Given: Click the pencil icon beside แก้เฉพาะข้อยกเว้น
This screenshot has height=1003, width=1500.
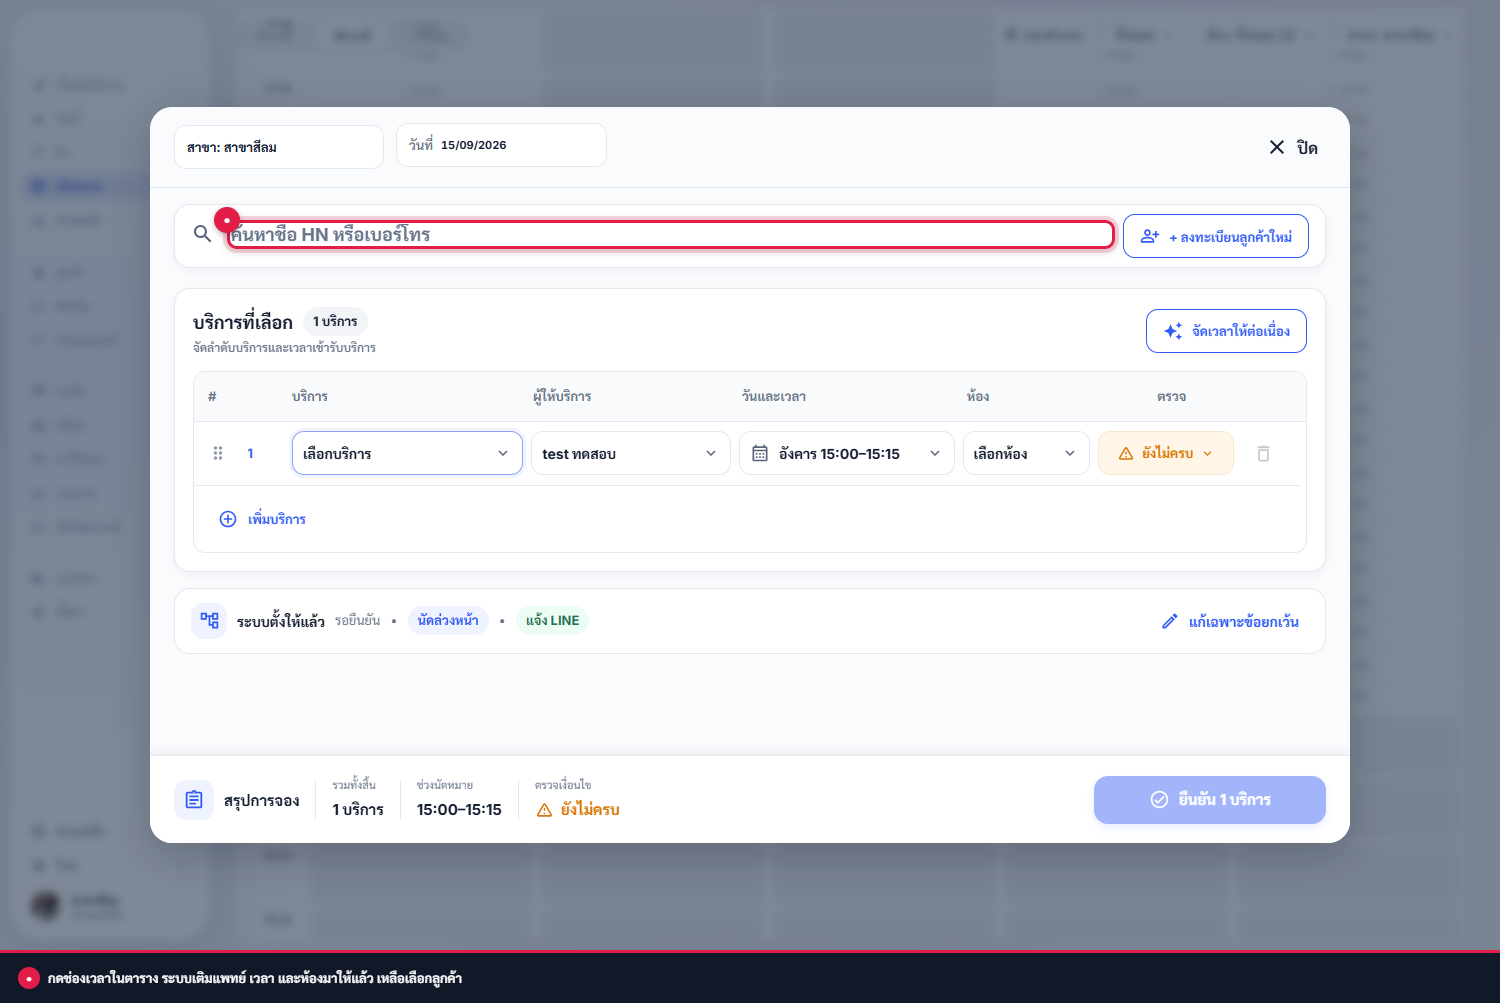Looking at the screenshot, I should click(x=1170, y=622).
